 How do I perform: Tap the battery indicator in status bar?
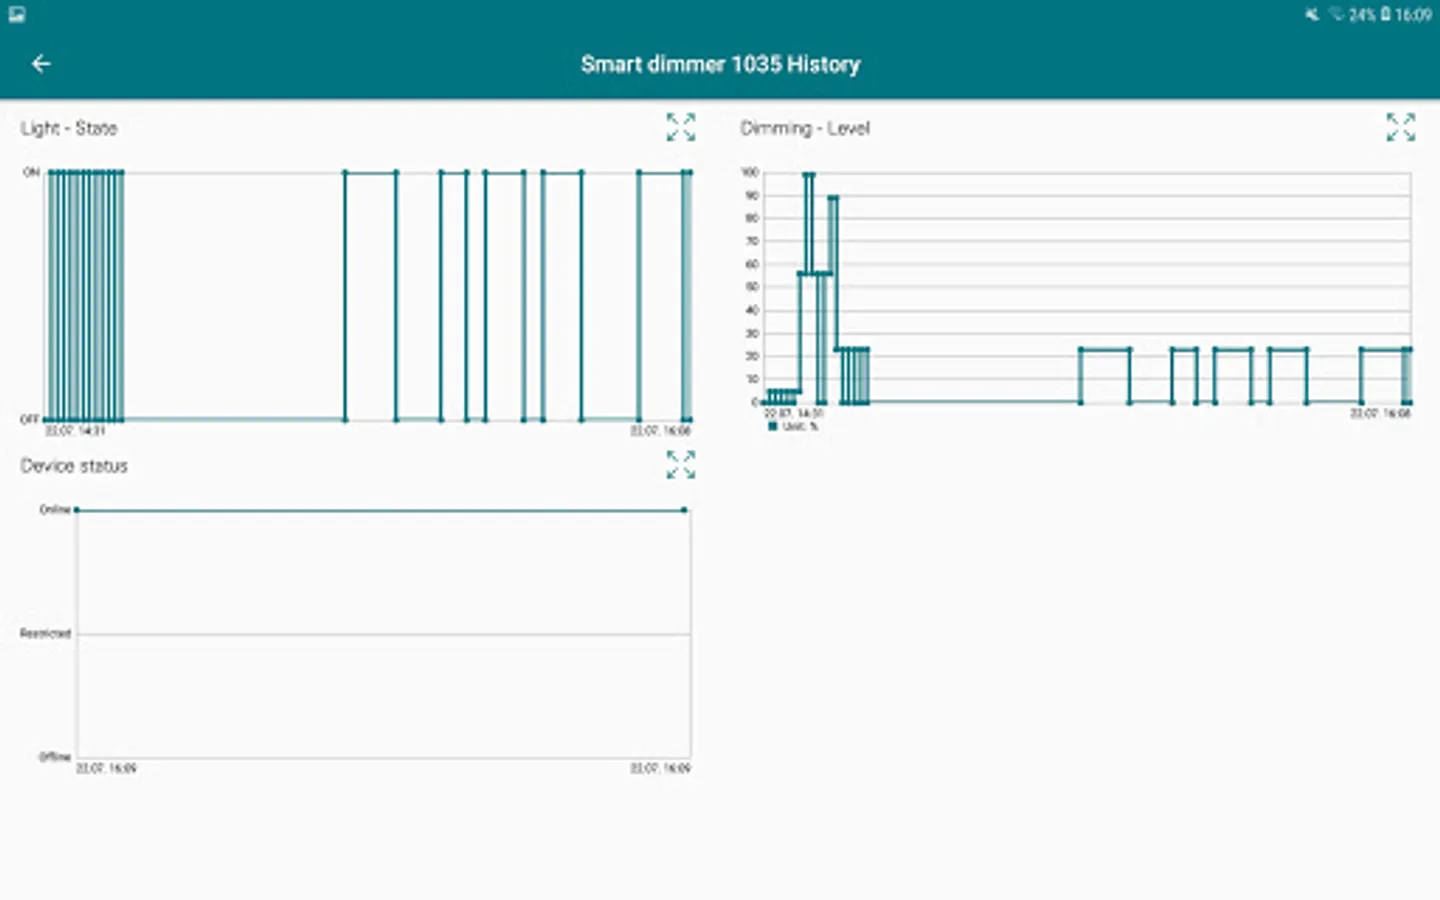pos(1385,14)
